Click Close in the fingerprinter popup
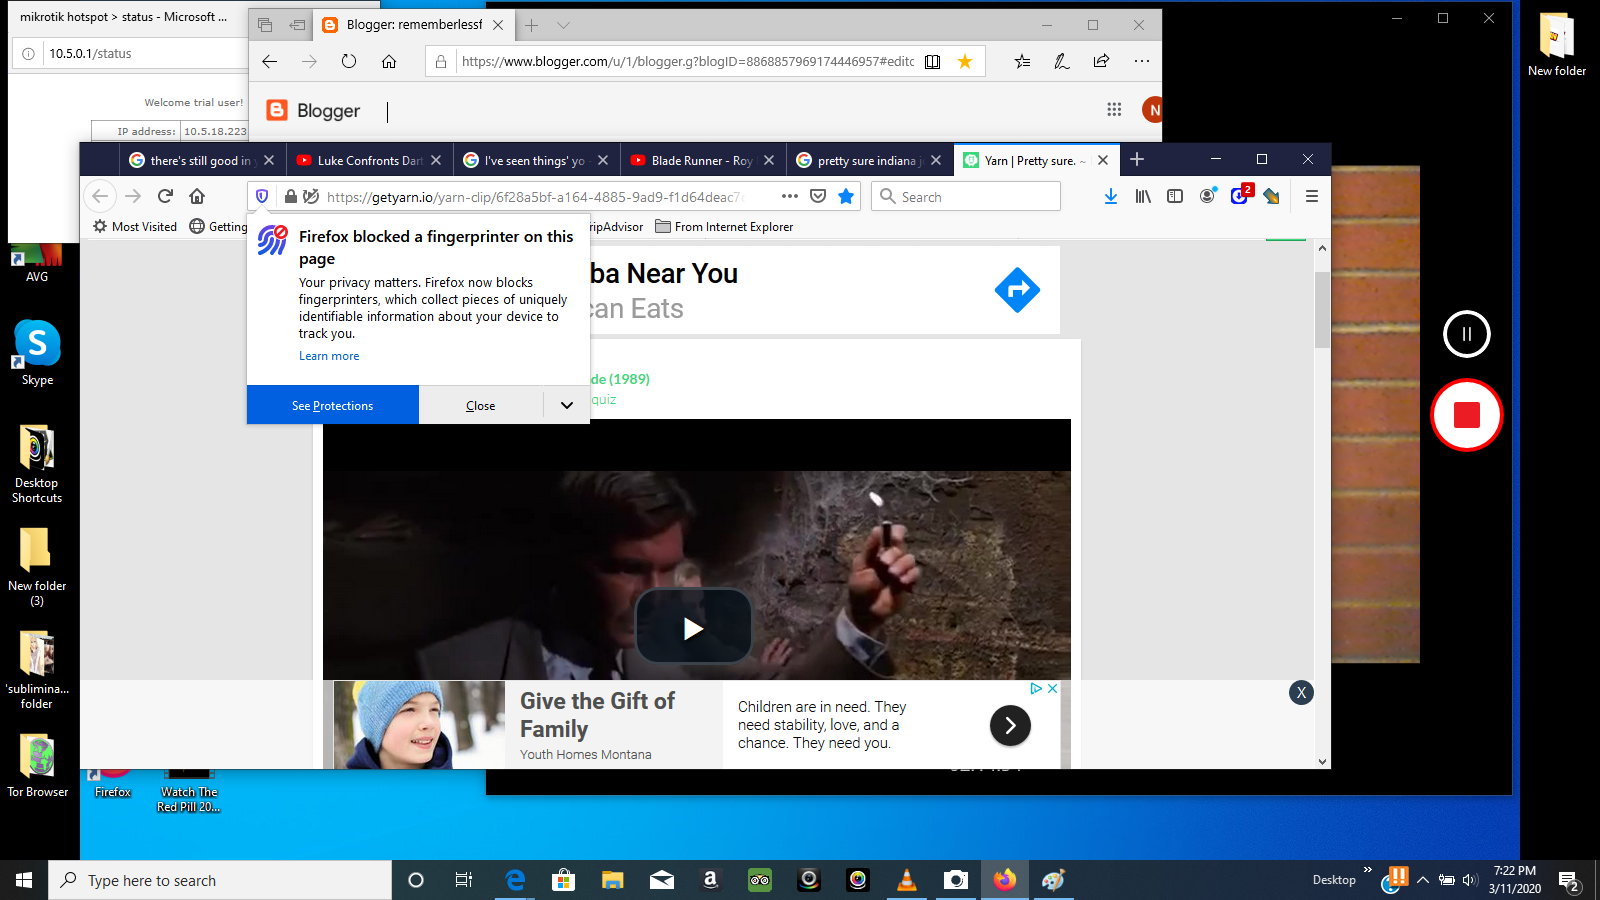 [x=481, y=405]
